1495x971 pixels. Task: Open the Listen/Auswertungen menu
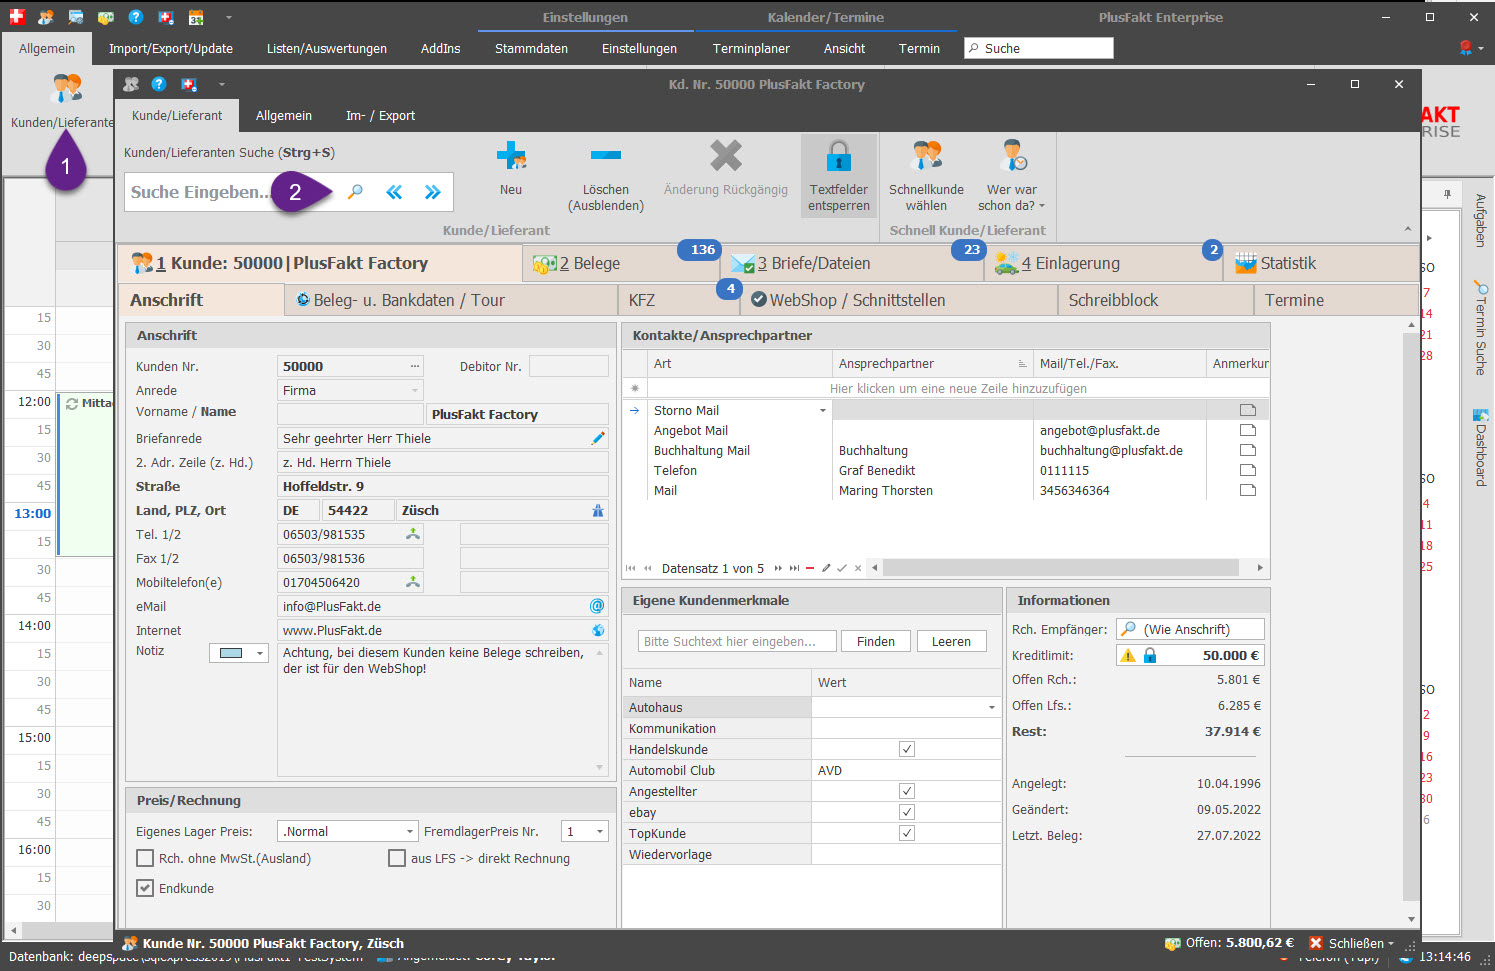[326, 48]
